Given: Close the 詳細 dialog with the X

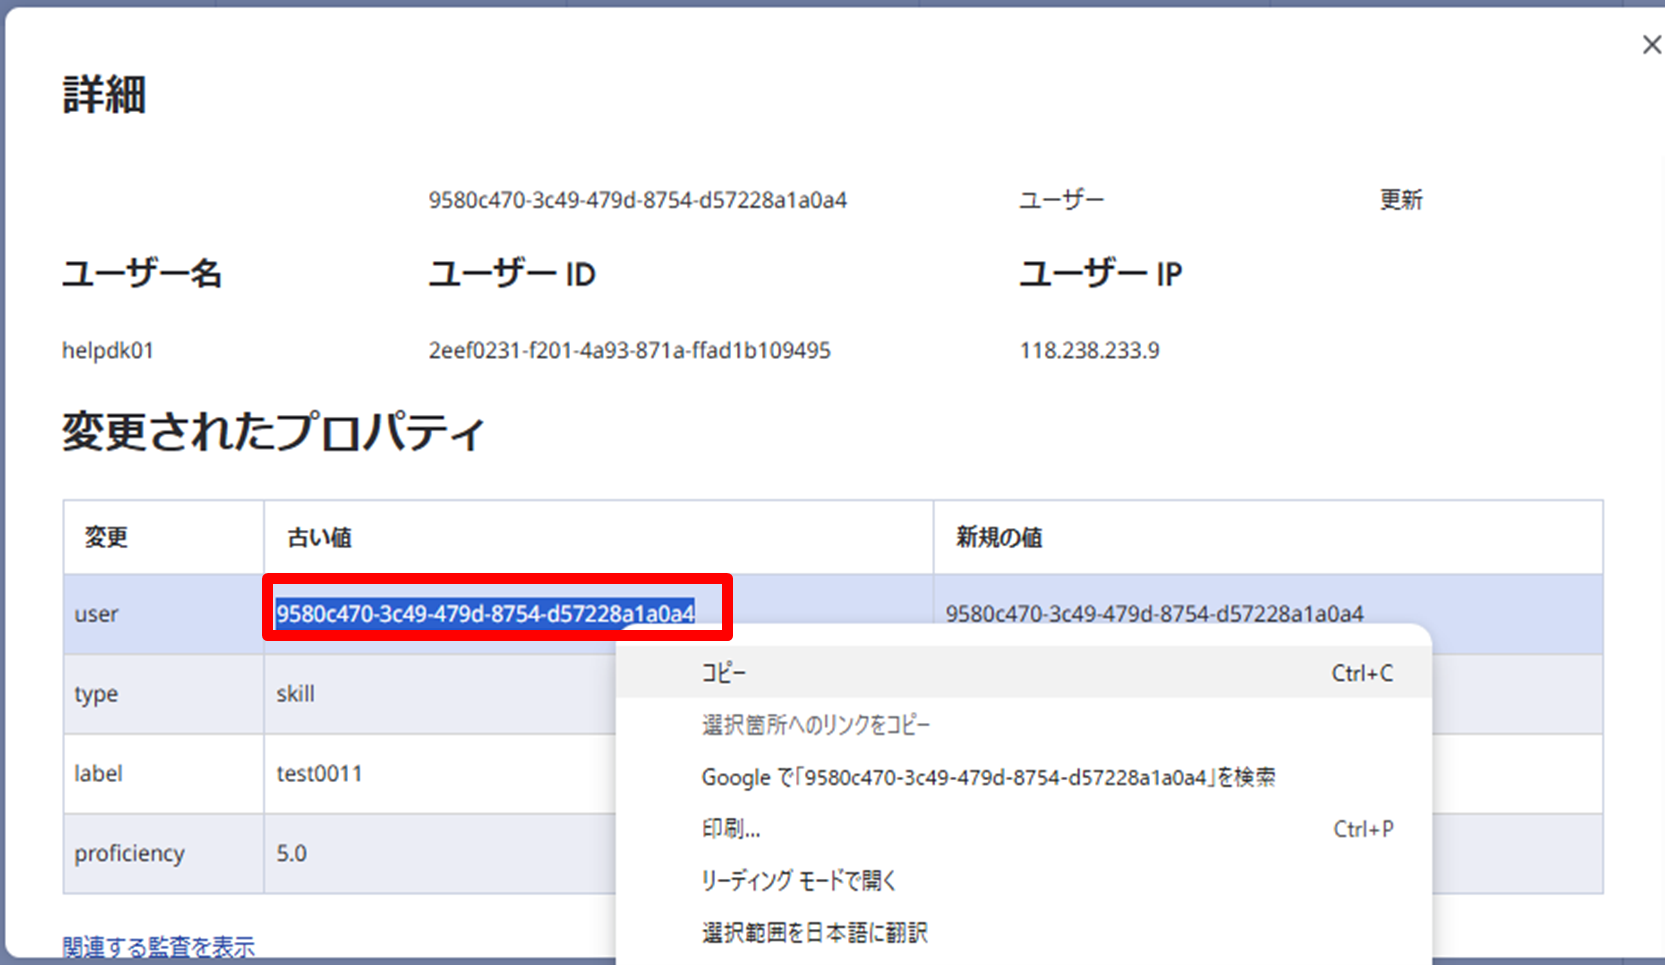Looking at the screenshot, I should (x=1650, y=45).
